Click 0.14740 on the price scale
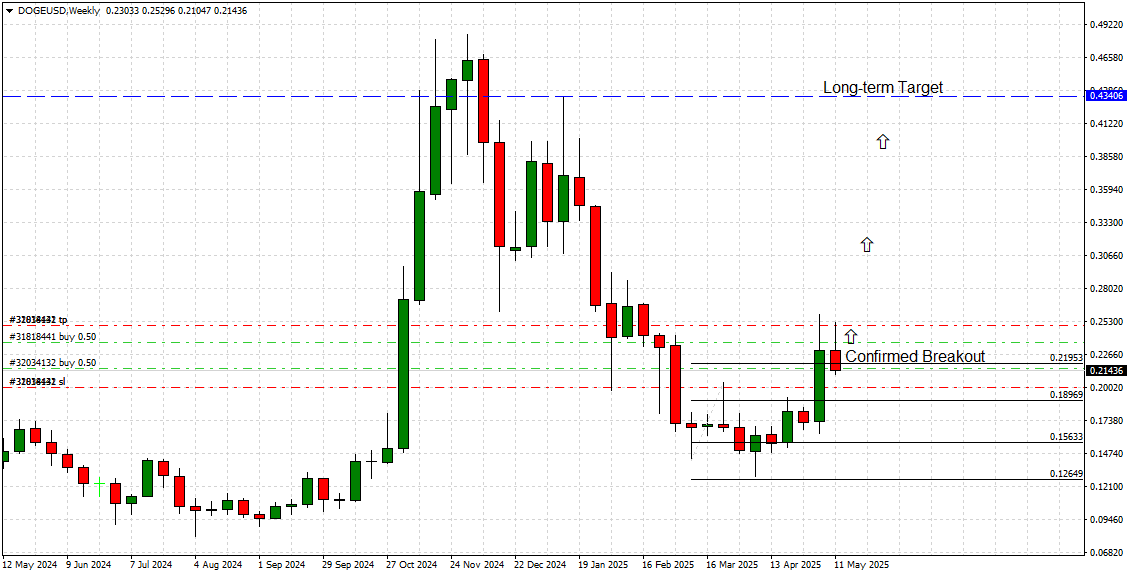Screen dimensions: 1130x576 [x=1108, y=454]
